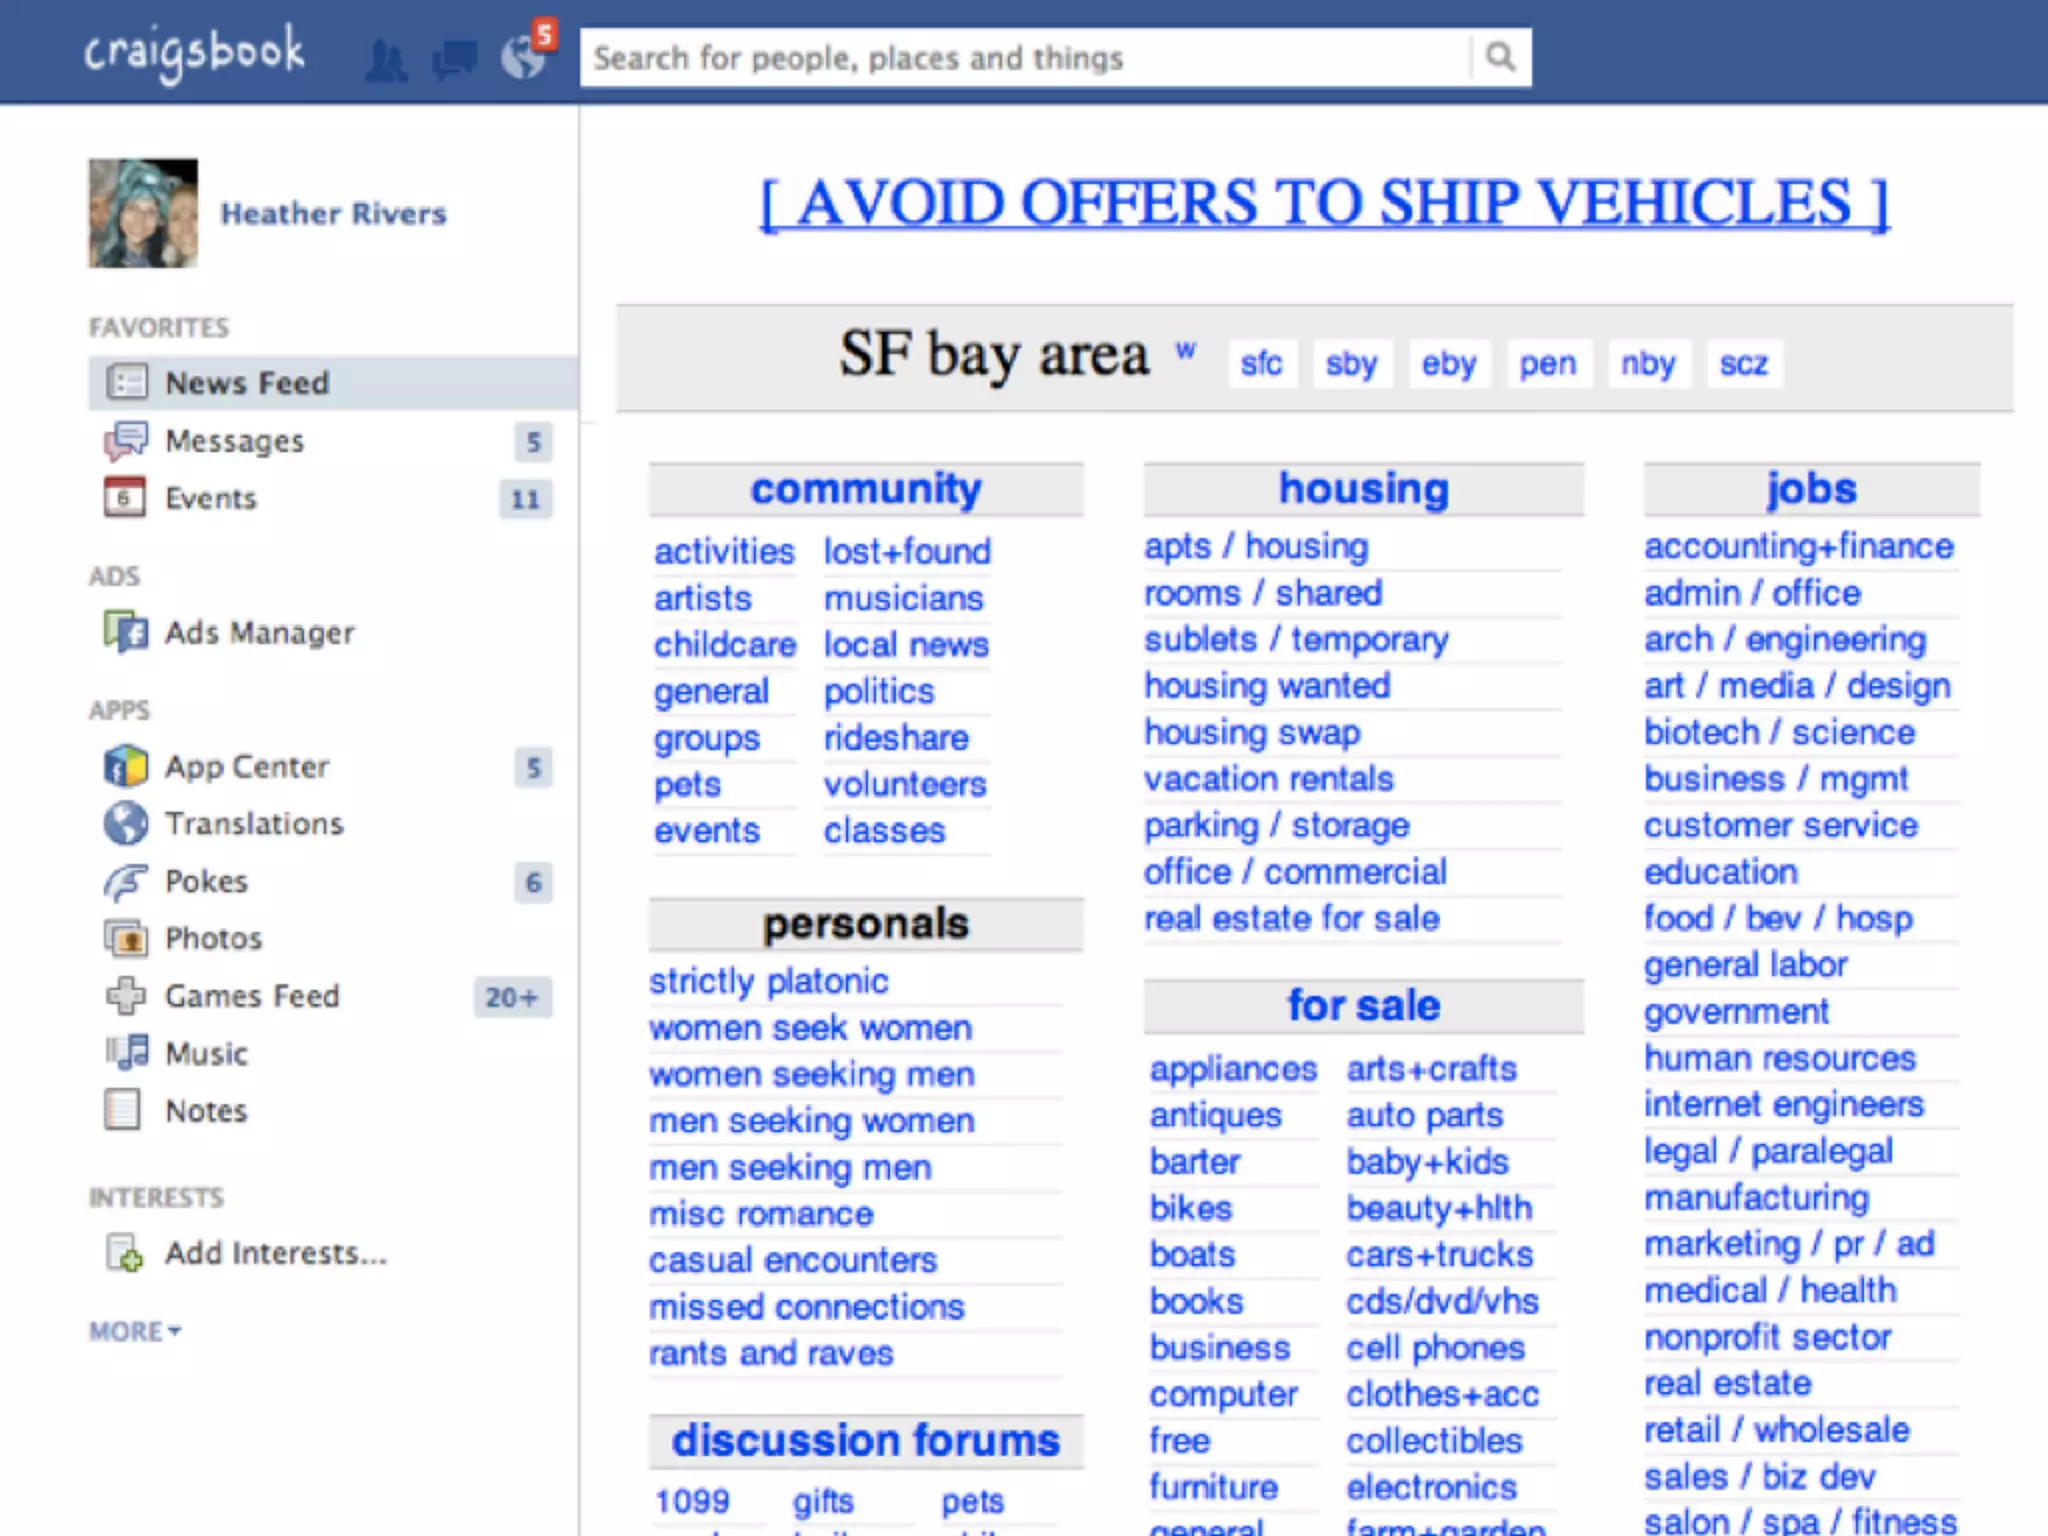Open the gifts discussion forum

click(x=823, y=1502)
